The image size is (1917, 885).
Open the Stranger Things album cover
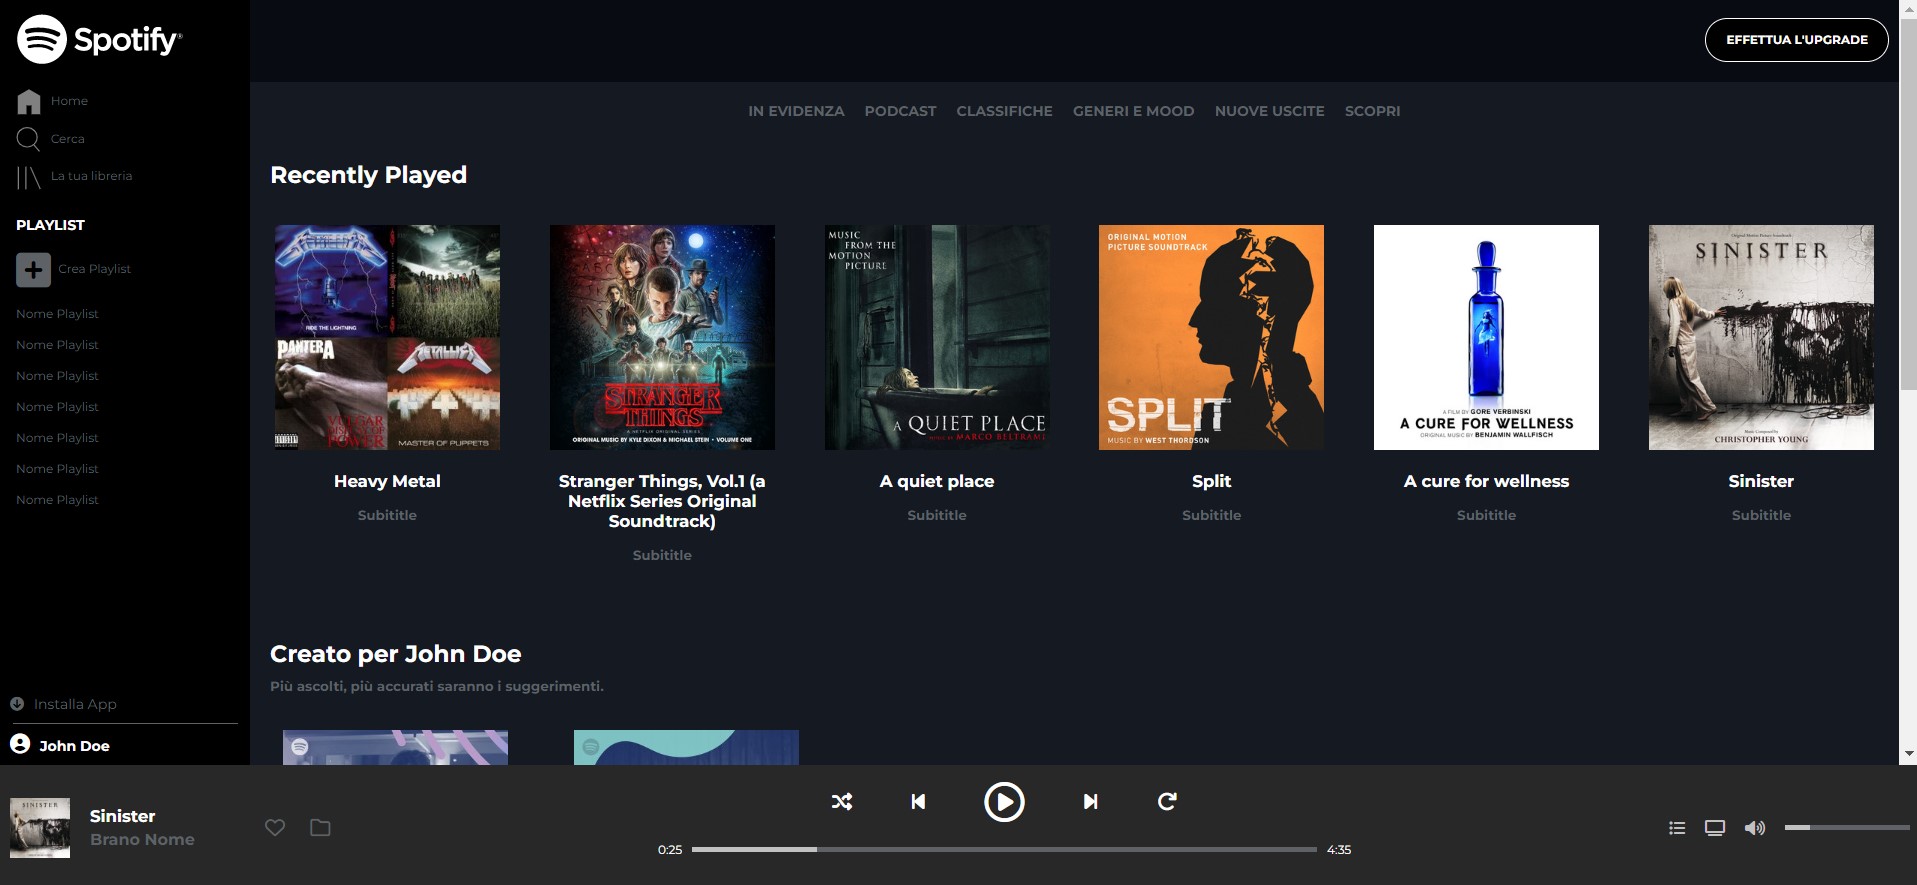662,337
